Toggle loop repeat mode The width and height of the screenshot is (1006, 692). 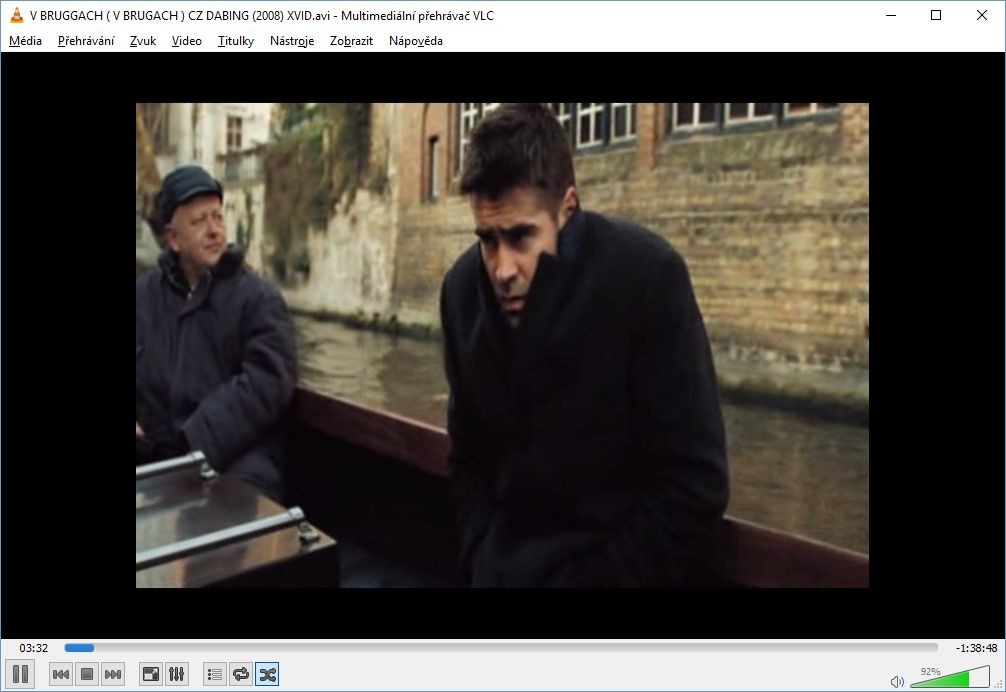pos(241,674)
